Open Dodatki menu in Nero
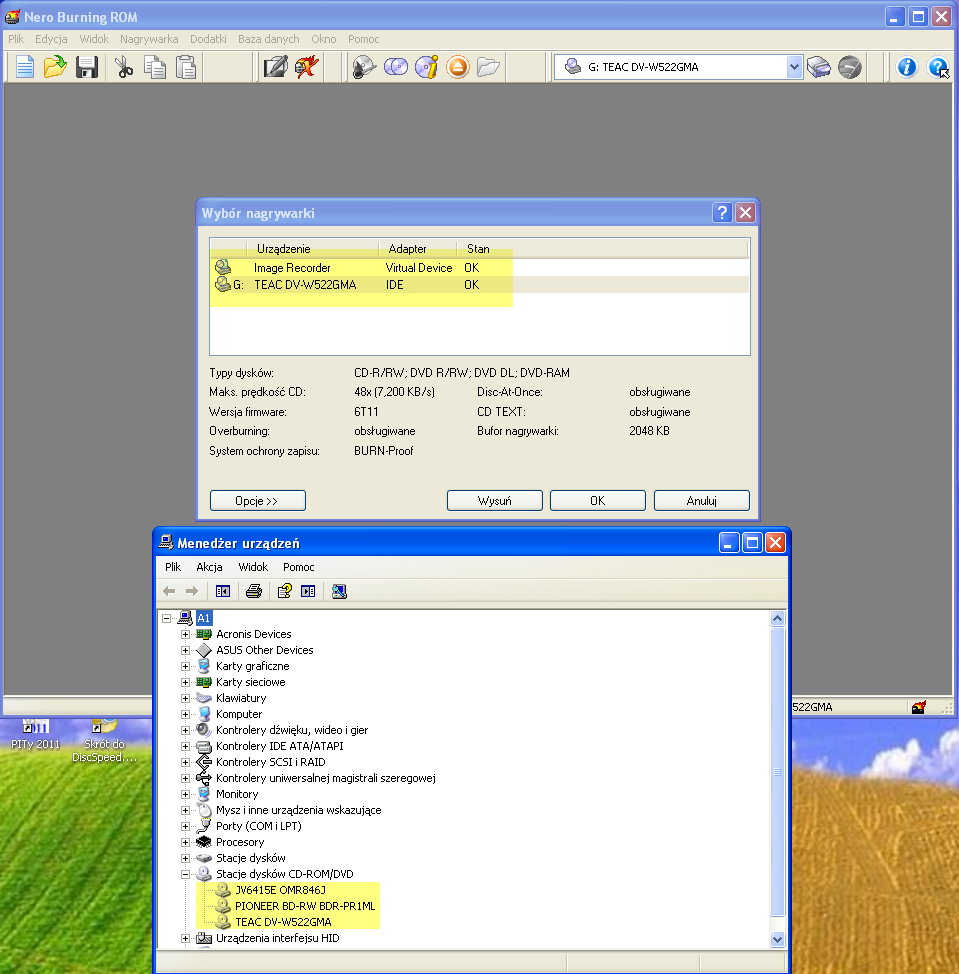This screenshot has width=959, height=974. tap(208, 39)
